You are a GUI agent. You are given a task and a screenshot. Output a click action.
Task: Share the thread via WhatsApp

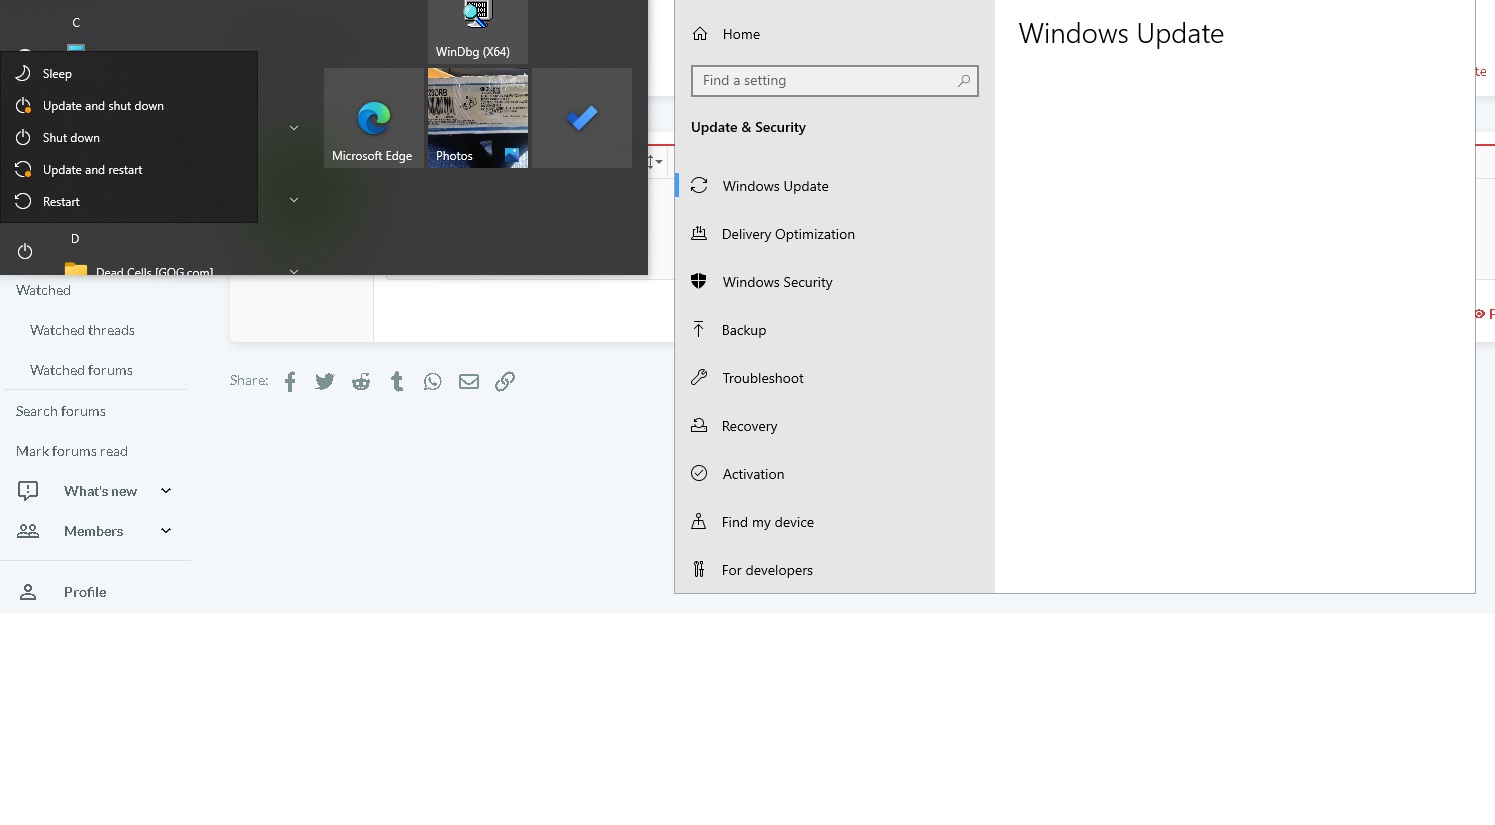433,381
